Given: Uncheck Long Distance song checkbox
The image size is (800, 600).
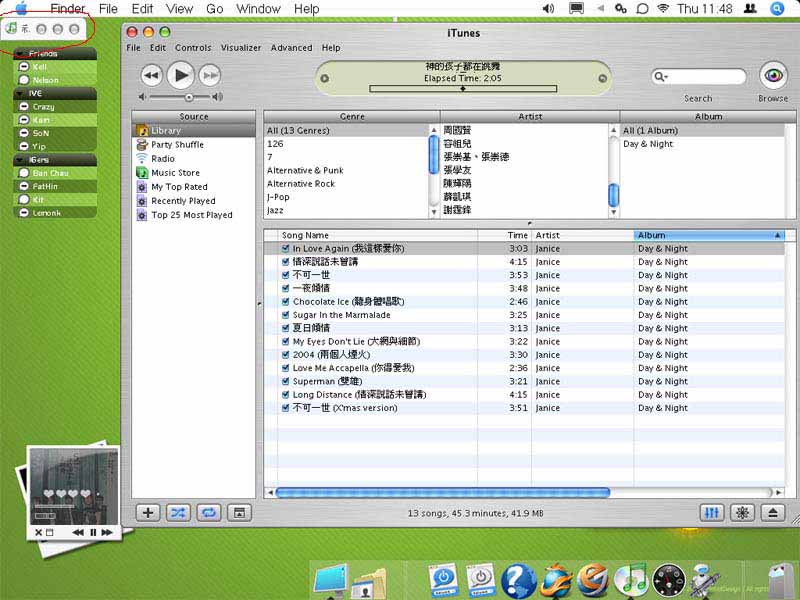Looking at the screenshot, I should pyautogui.click(x=286, y=394).
